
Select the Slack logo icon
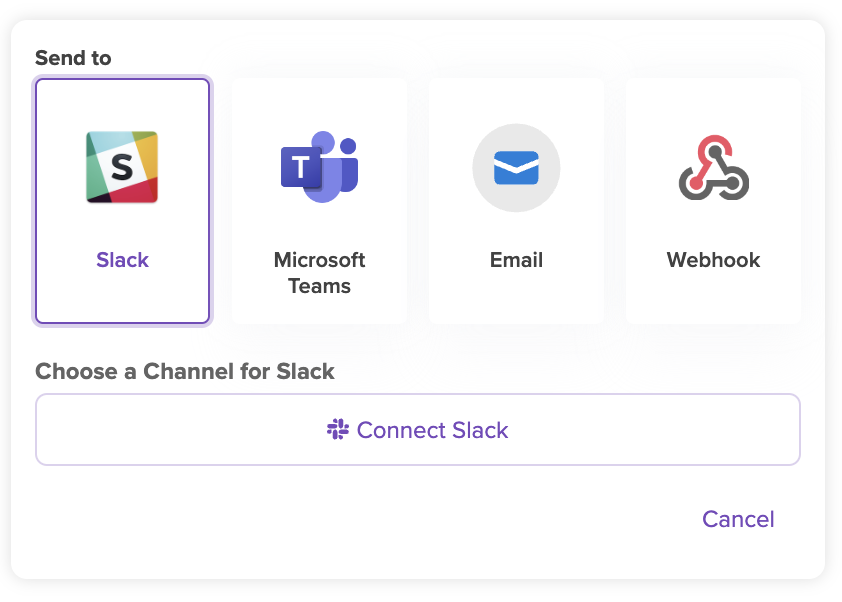(x=122, y=167)
